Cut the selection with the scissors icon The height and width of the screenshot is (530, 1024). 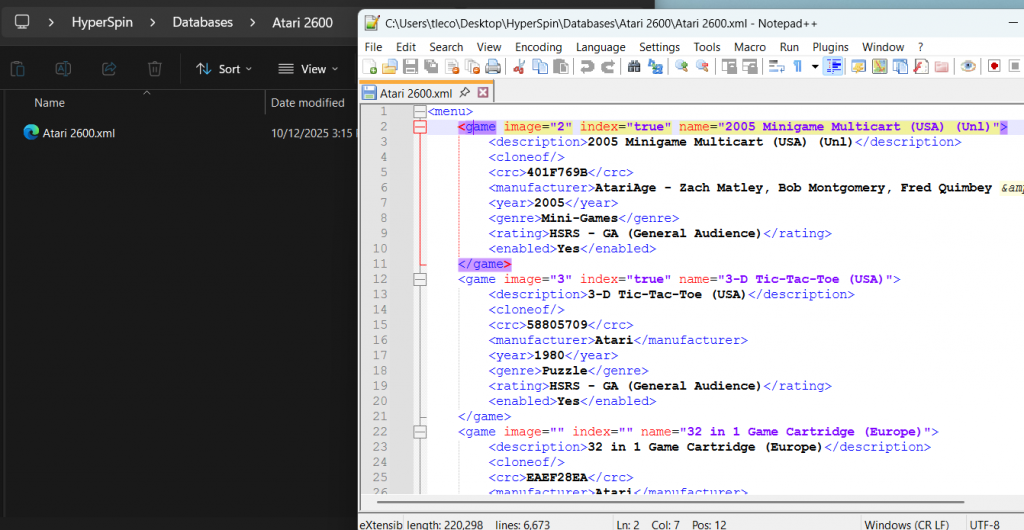[x=519, y=67]
